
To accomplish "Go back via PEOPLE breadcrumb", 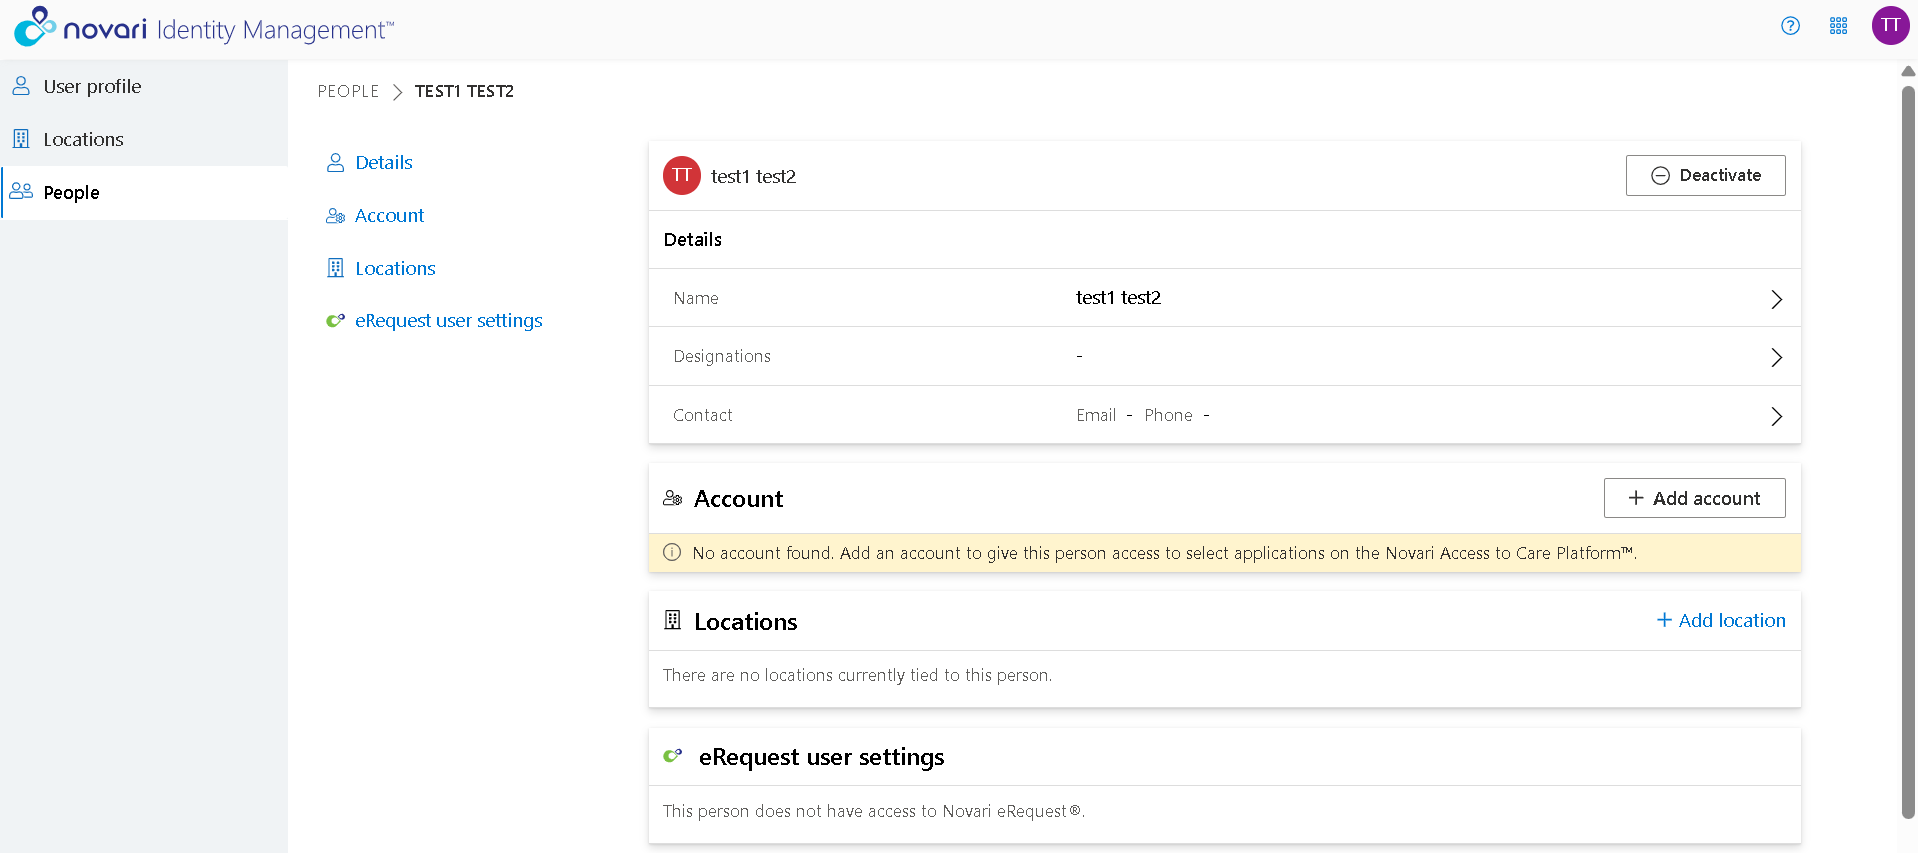I will tap(348, 92).
